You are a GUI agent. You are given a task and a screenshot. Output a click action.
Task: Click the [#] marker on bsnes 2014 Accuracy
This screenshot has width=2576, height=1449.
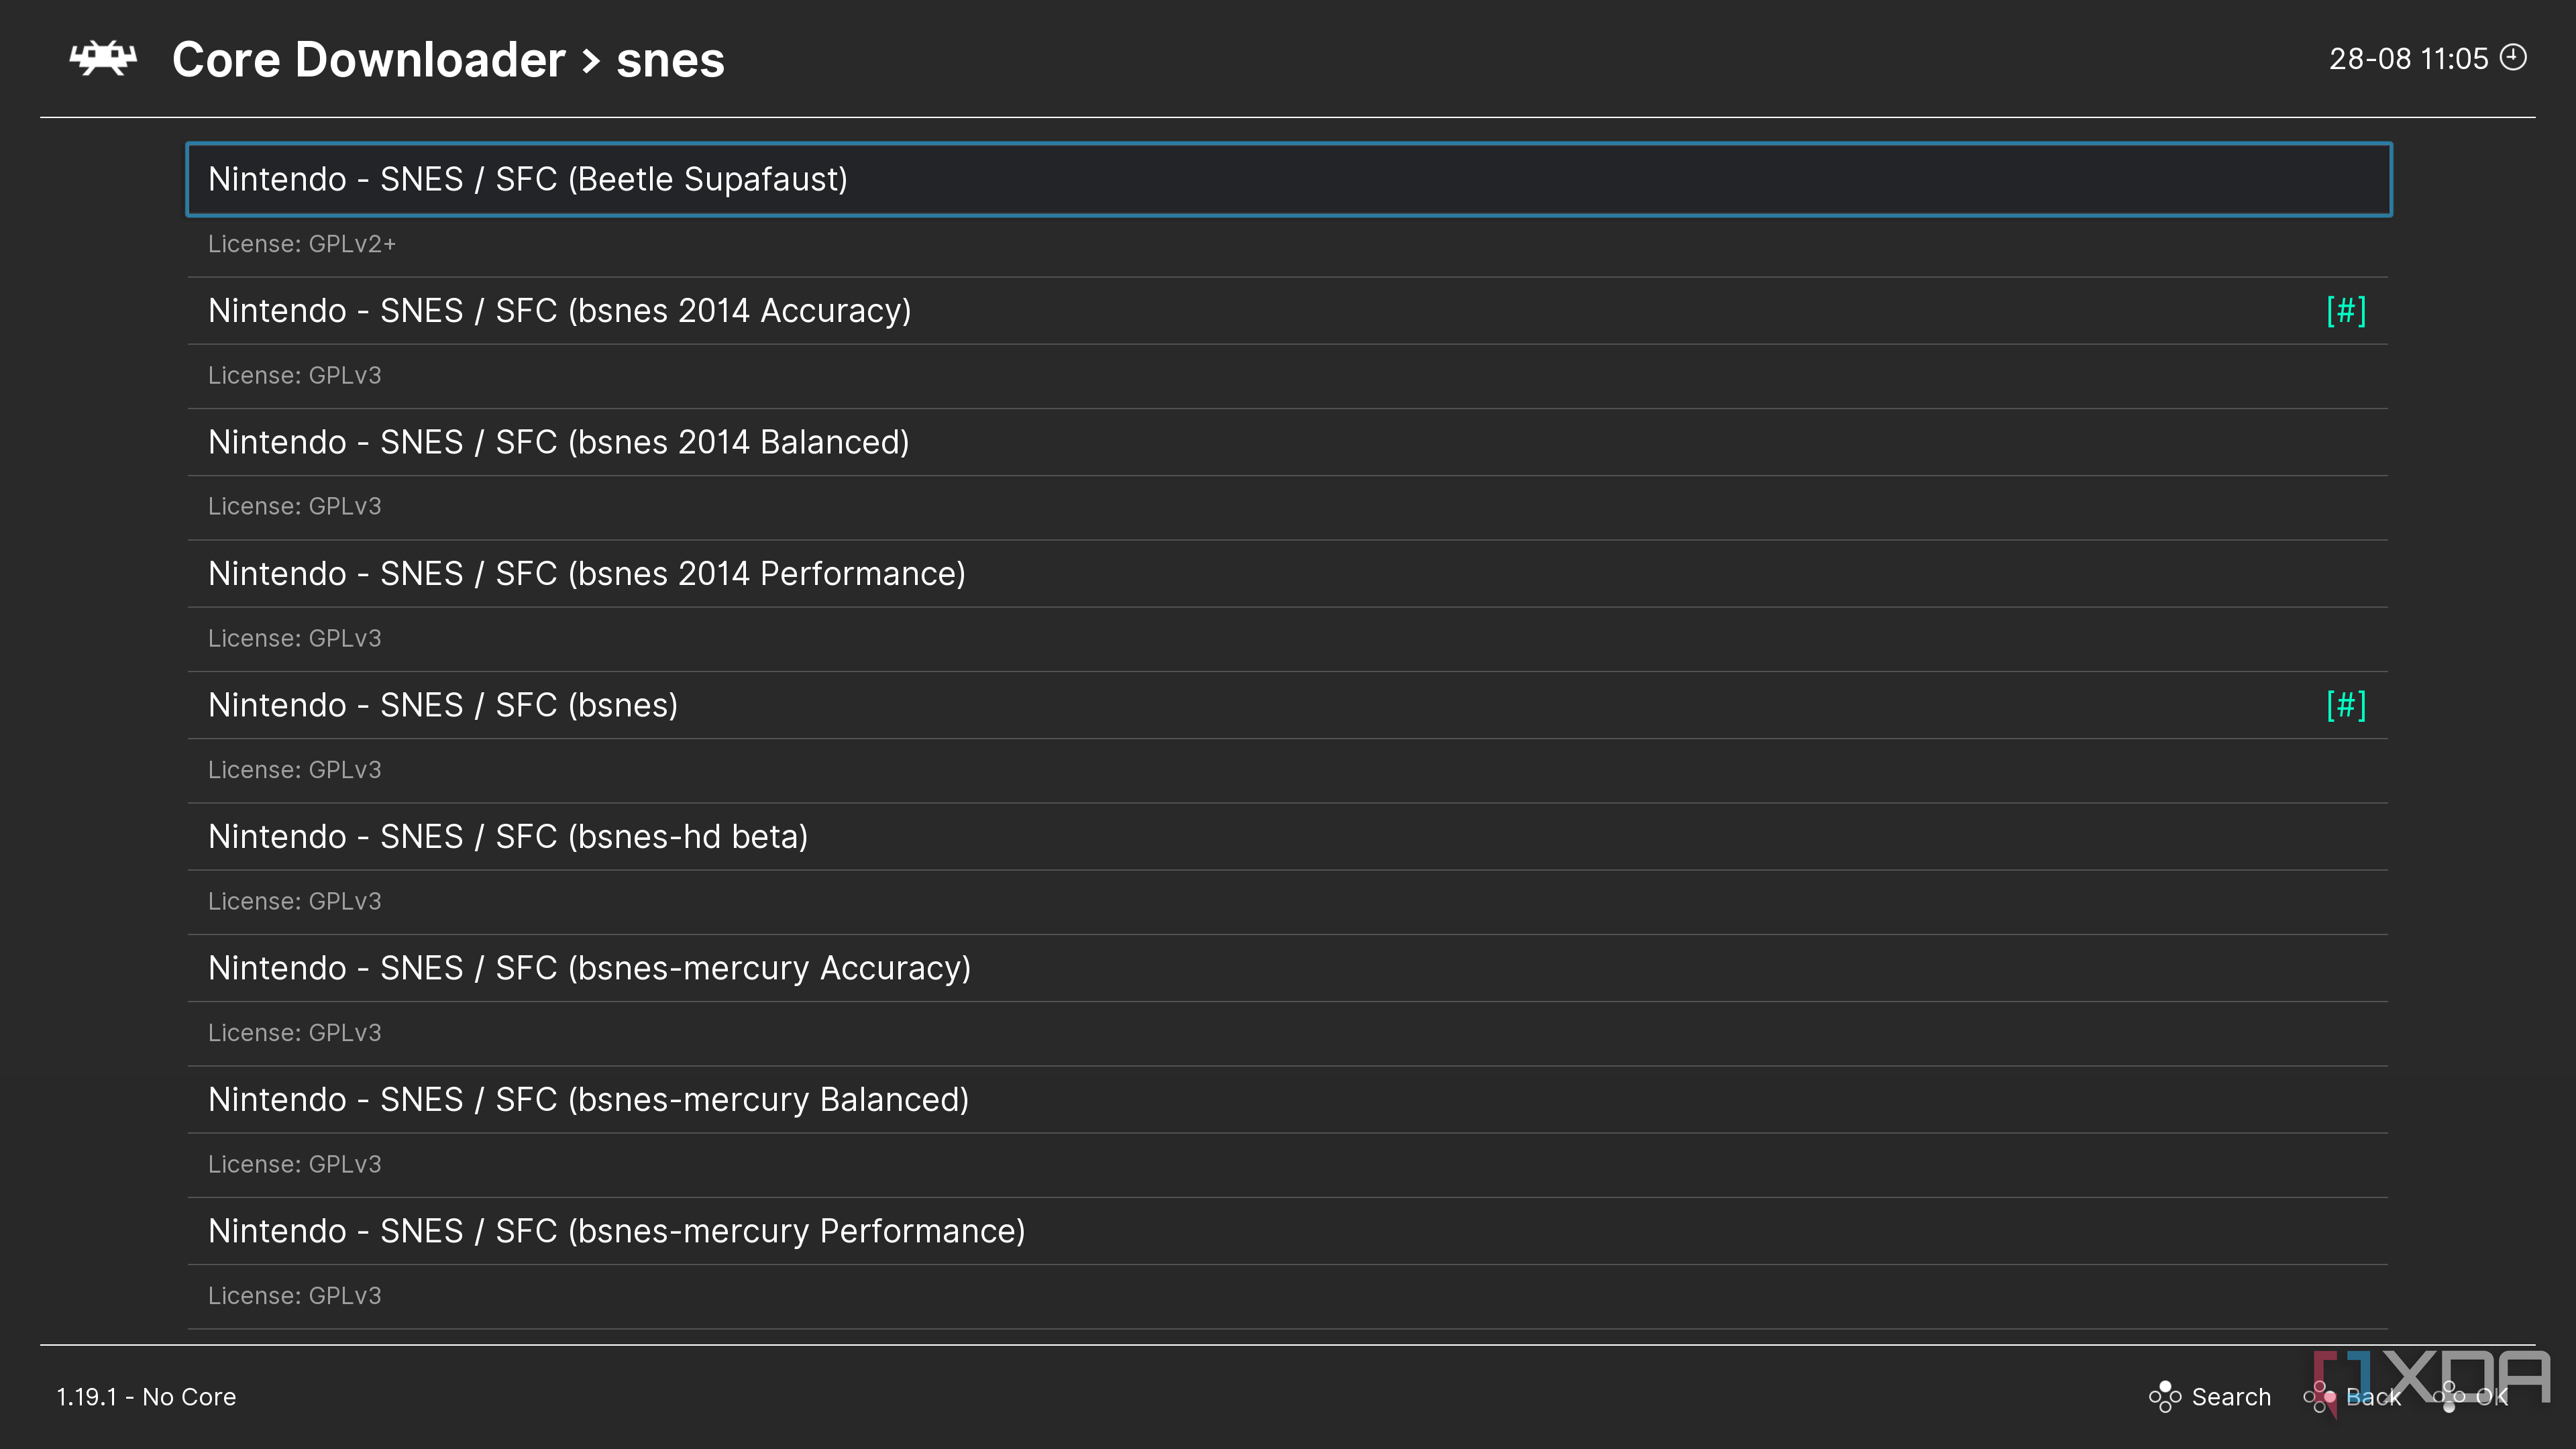click(x=2346, y=311)
